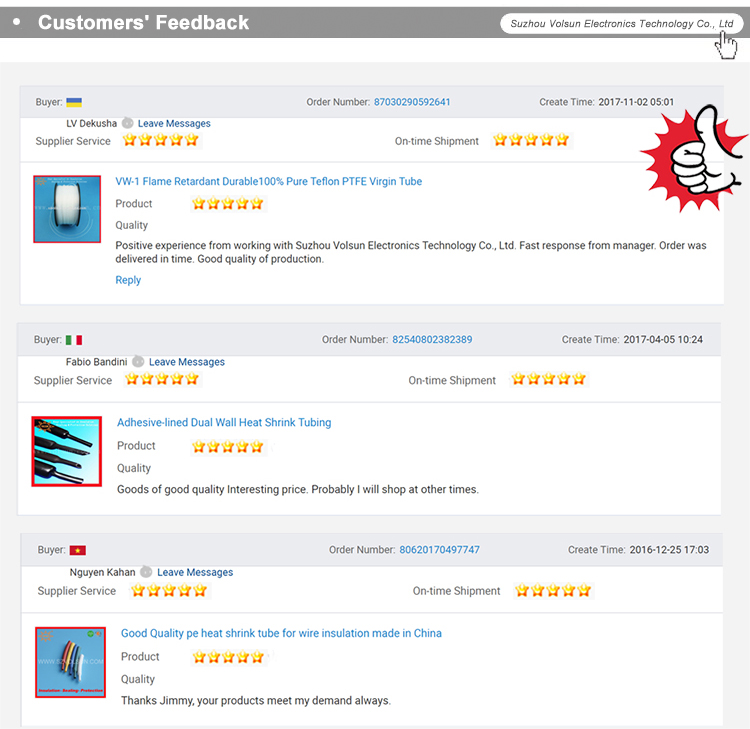Screen dimensions: 750x729
Task: Open order number 80620170497747
Action: pos(439,550)
